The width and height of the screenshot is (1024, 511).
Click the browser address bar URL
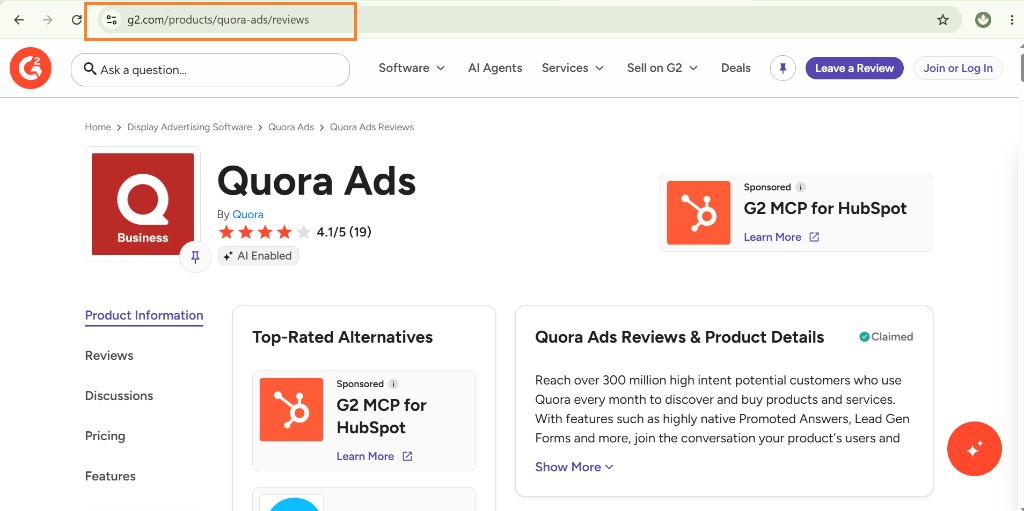[x=218, y=20]
